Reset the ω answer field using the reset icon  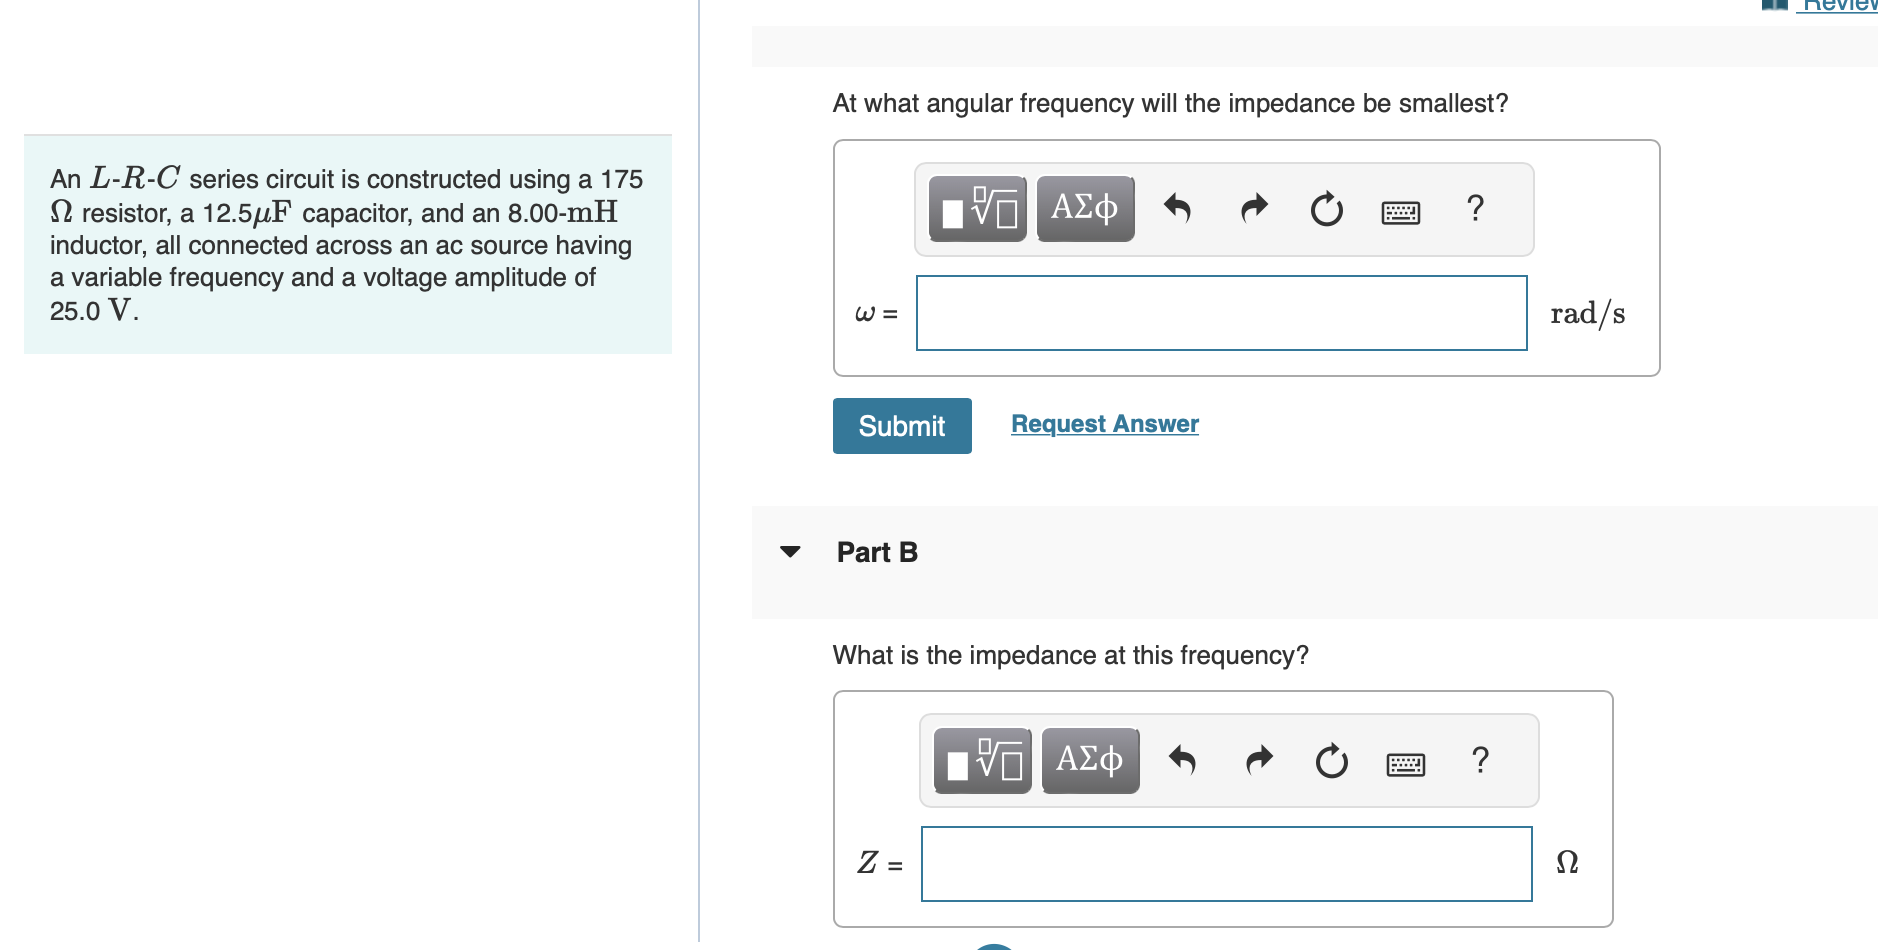[1325, 208]
